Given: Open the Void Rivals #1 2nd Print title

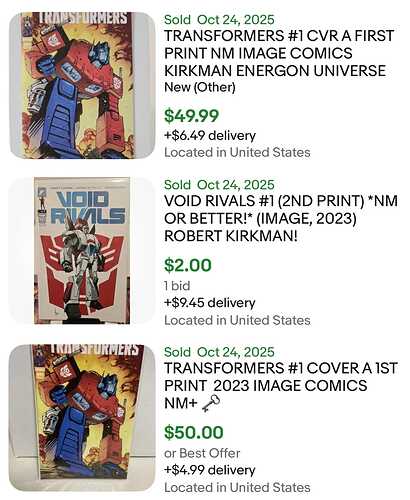Looking at the screenshot, I should (281, 219).
